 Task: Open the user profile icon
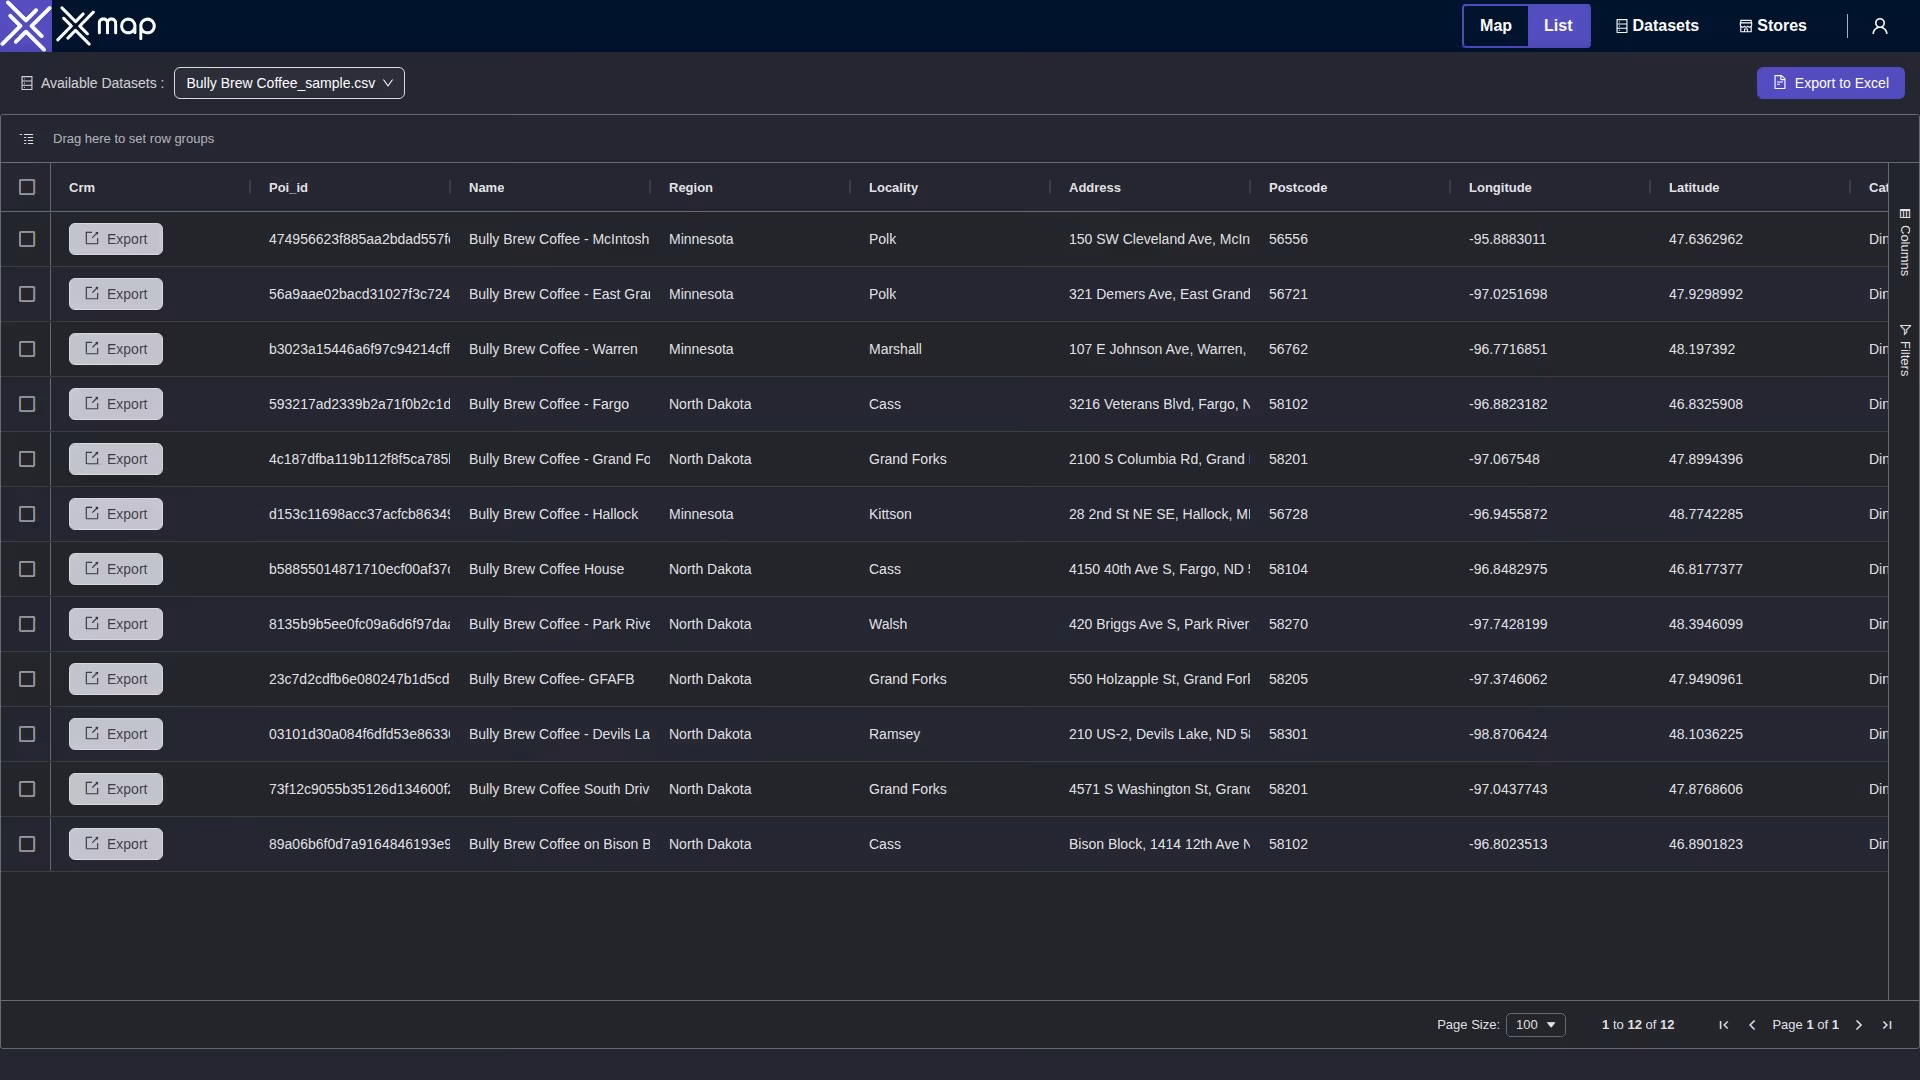click(1880, 26)
